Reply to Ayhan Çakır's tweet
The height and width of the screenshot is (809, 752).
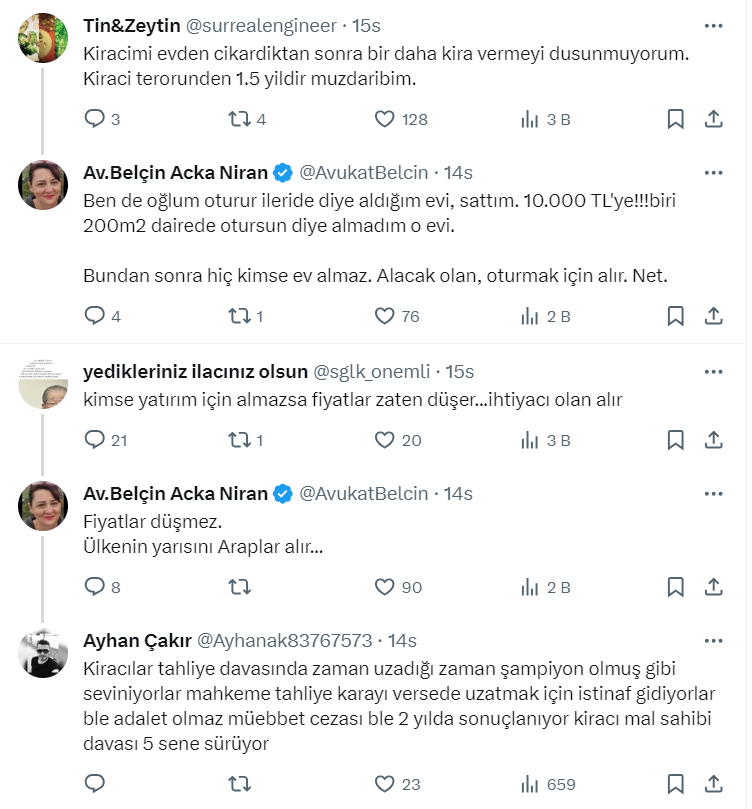94,784
